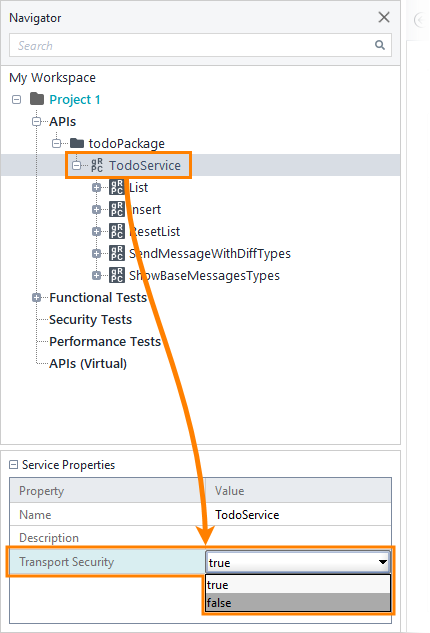Click the gRPC icon beside ShowBaseMessagesTypes

(x=117, y=275)
